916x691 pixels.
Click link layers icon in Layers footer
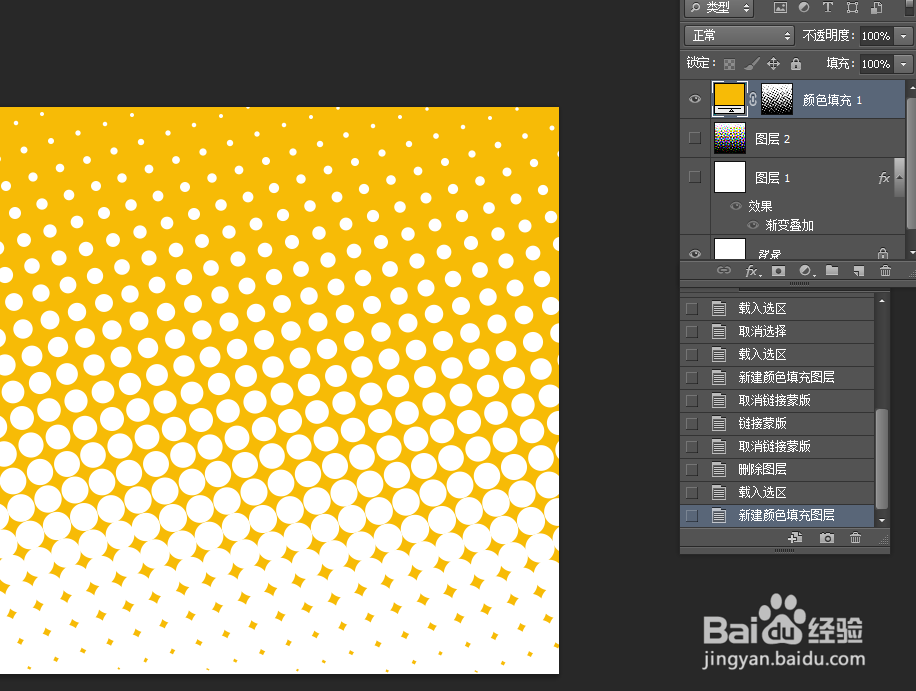724,270
